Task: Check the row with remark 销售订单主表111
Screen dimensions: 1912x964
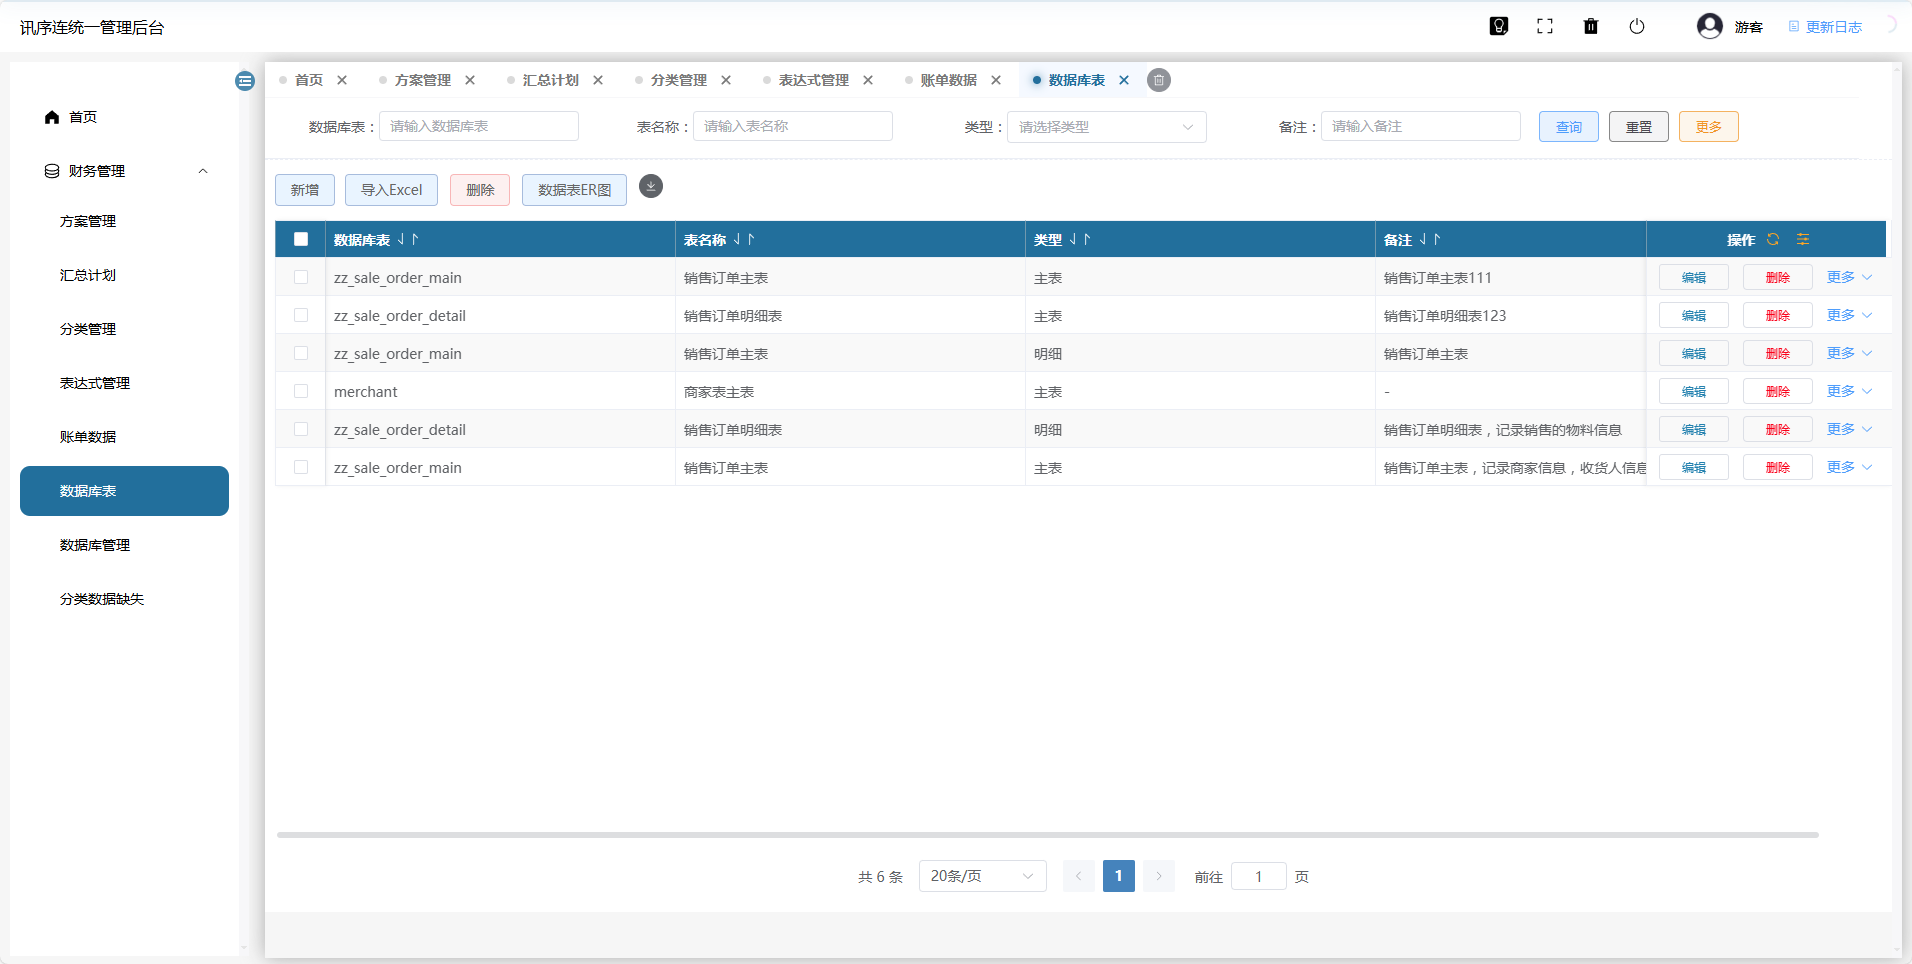Action: pos(301,277)
